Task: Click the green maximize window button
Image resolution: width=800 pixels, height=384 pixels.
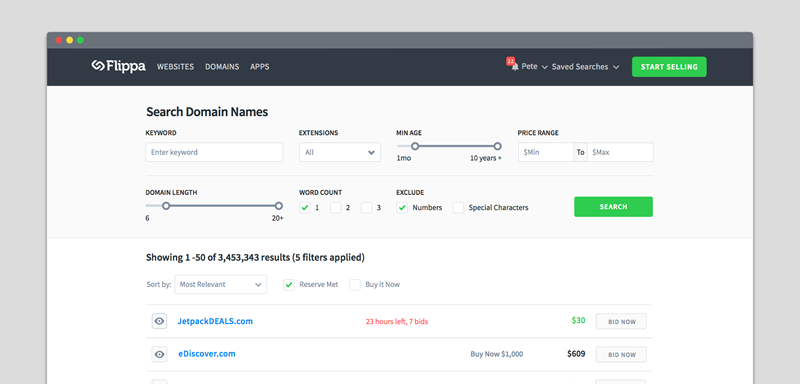Action: tap(80, 40)
